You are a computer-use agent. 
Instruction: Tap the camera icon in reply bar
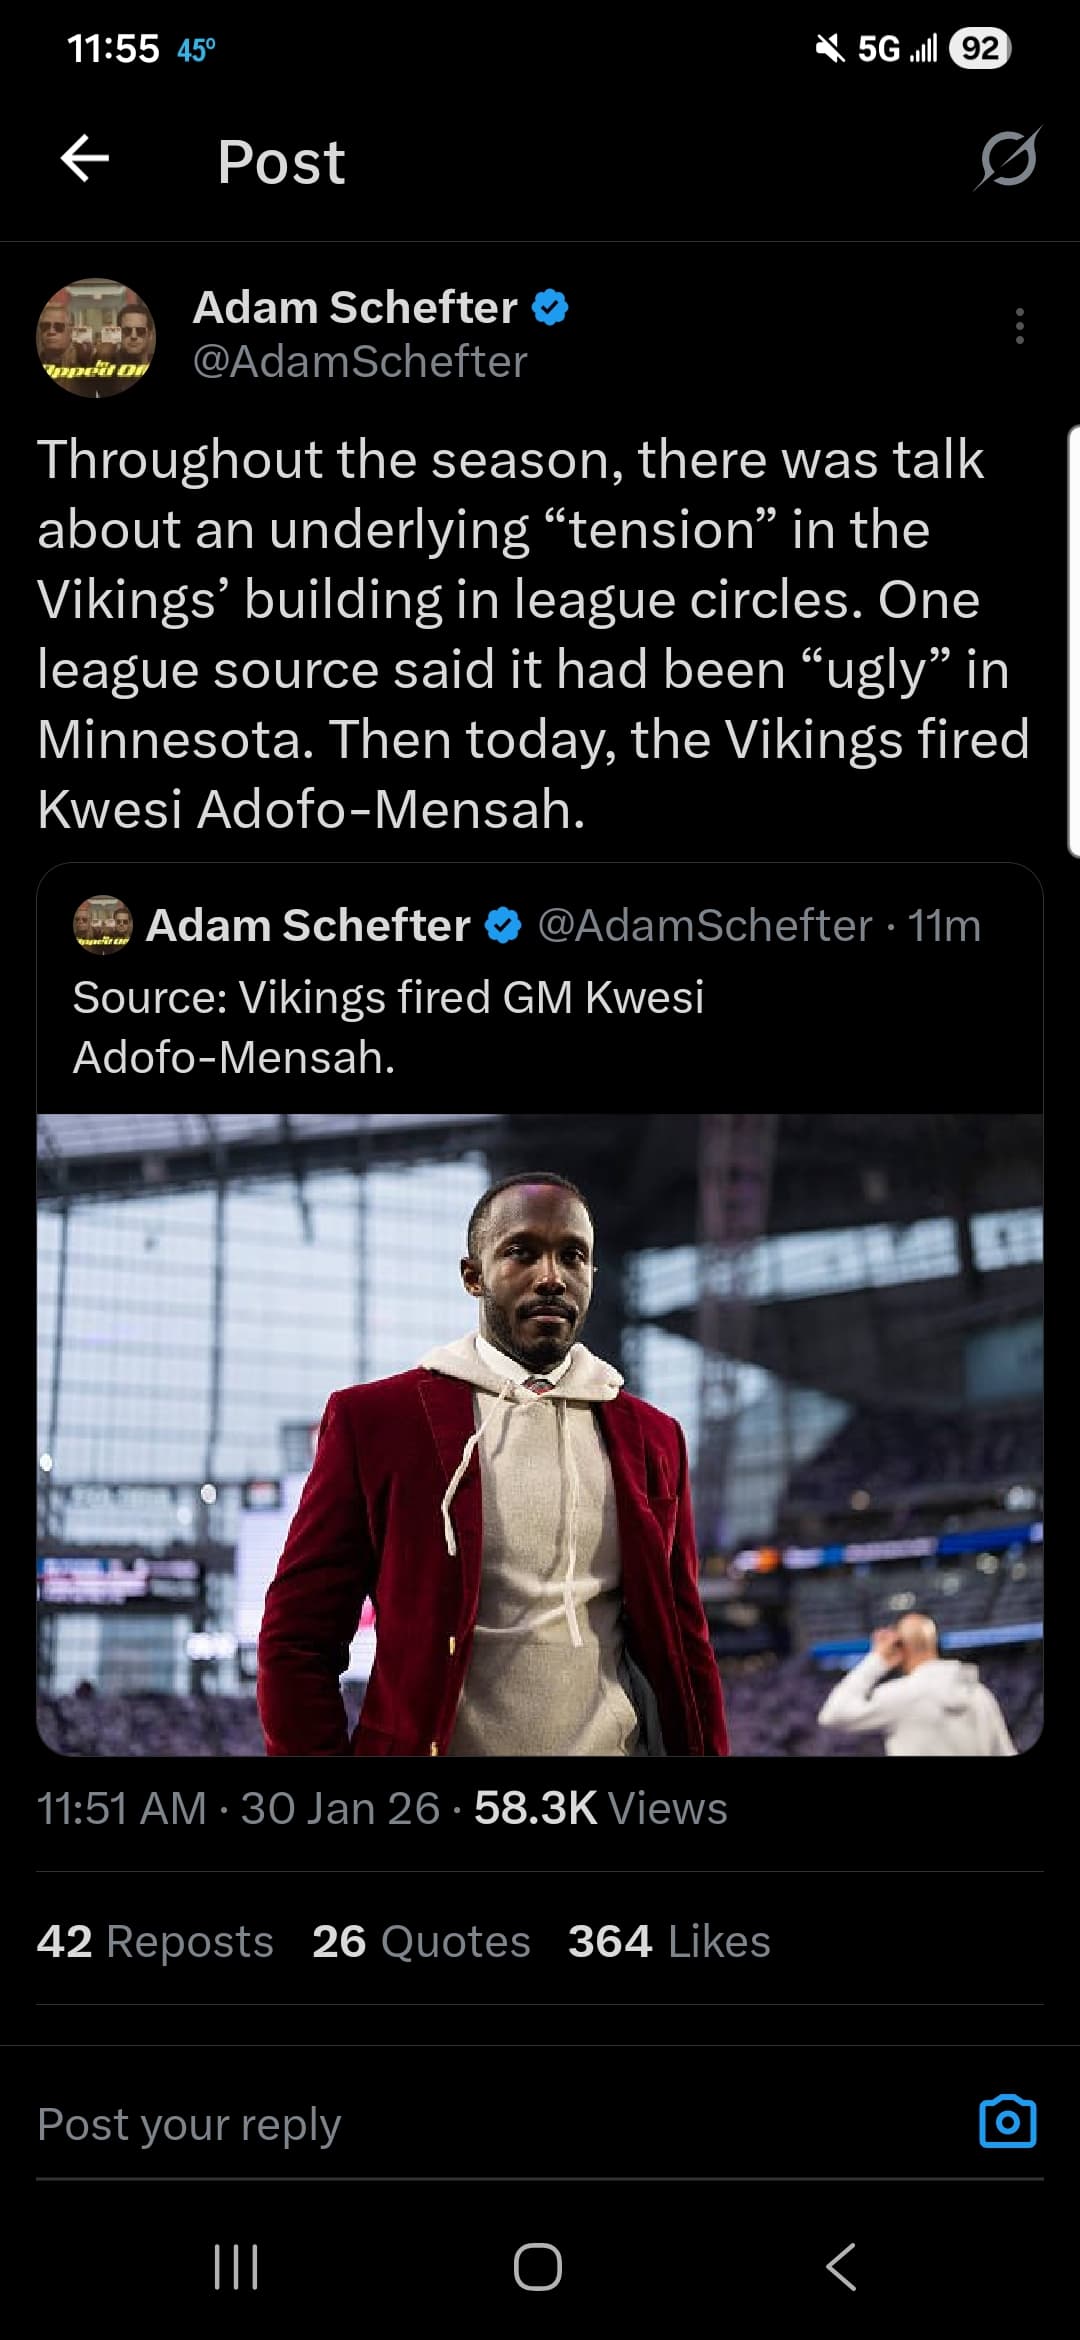tap(1007, 2122)
